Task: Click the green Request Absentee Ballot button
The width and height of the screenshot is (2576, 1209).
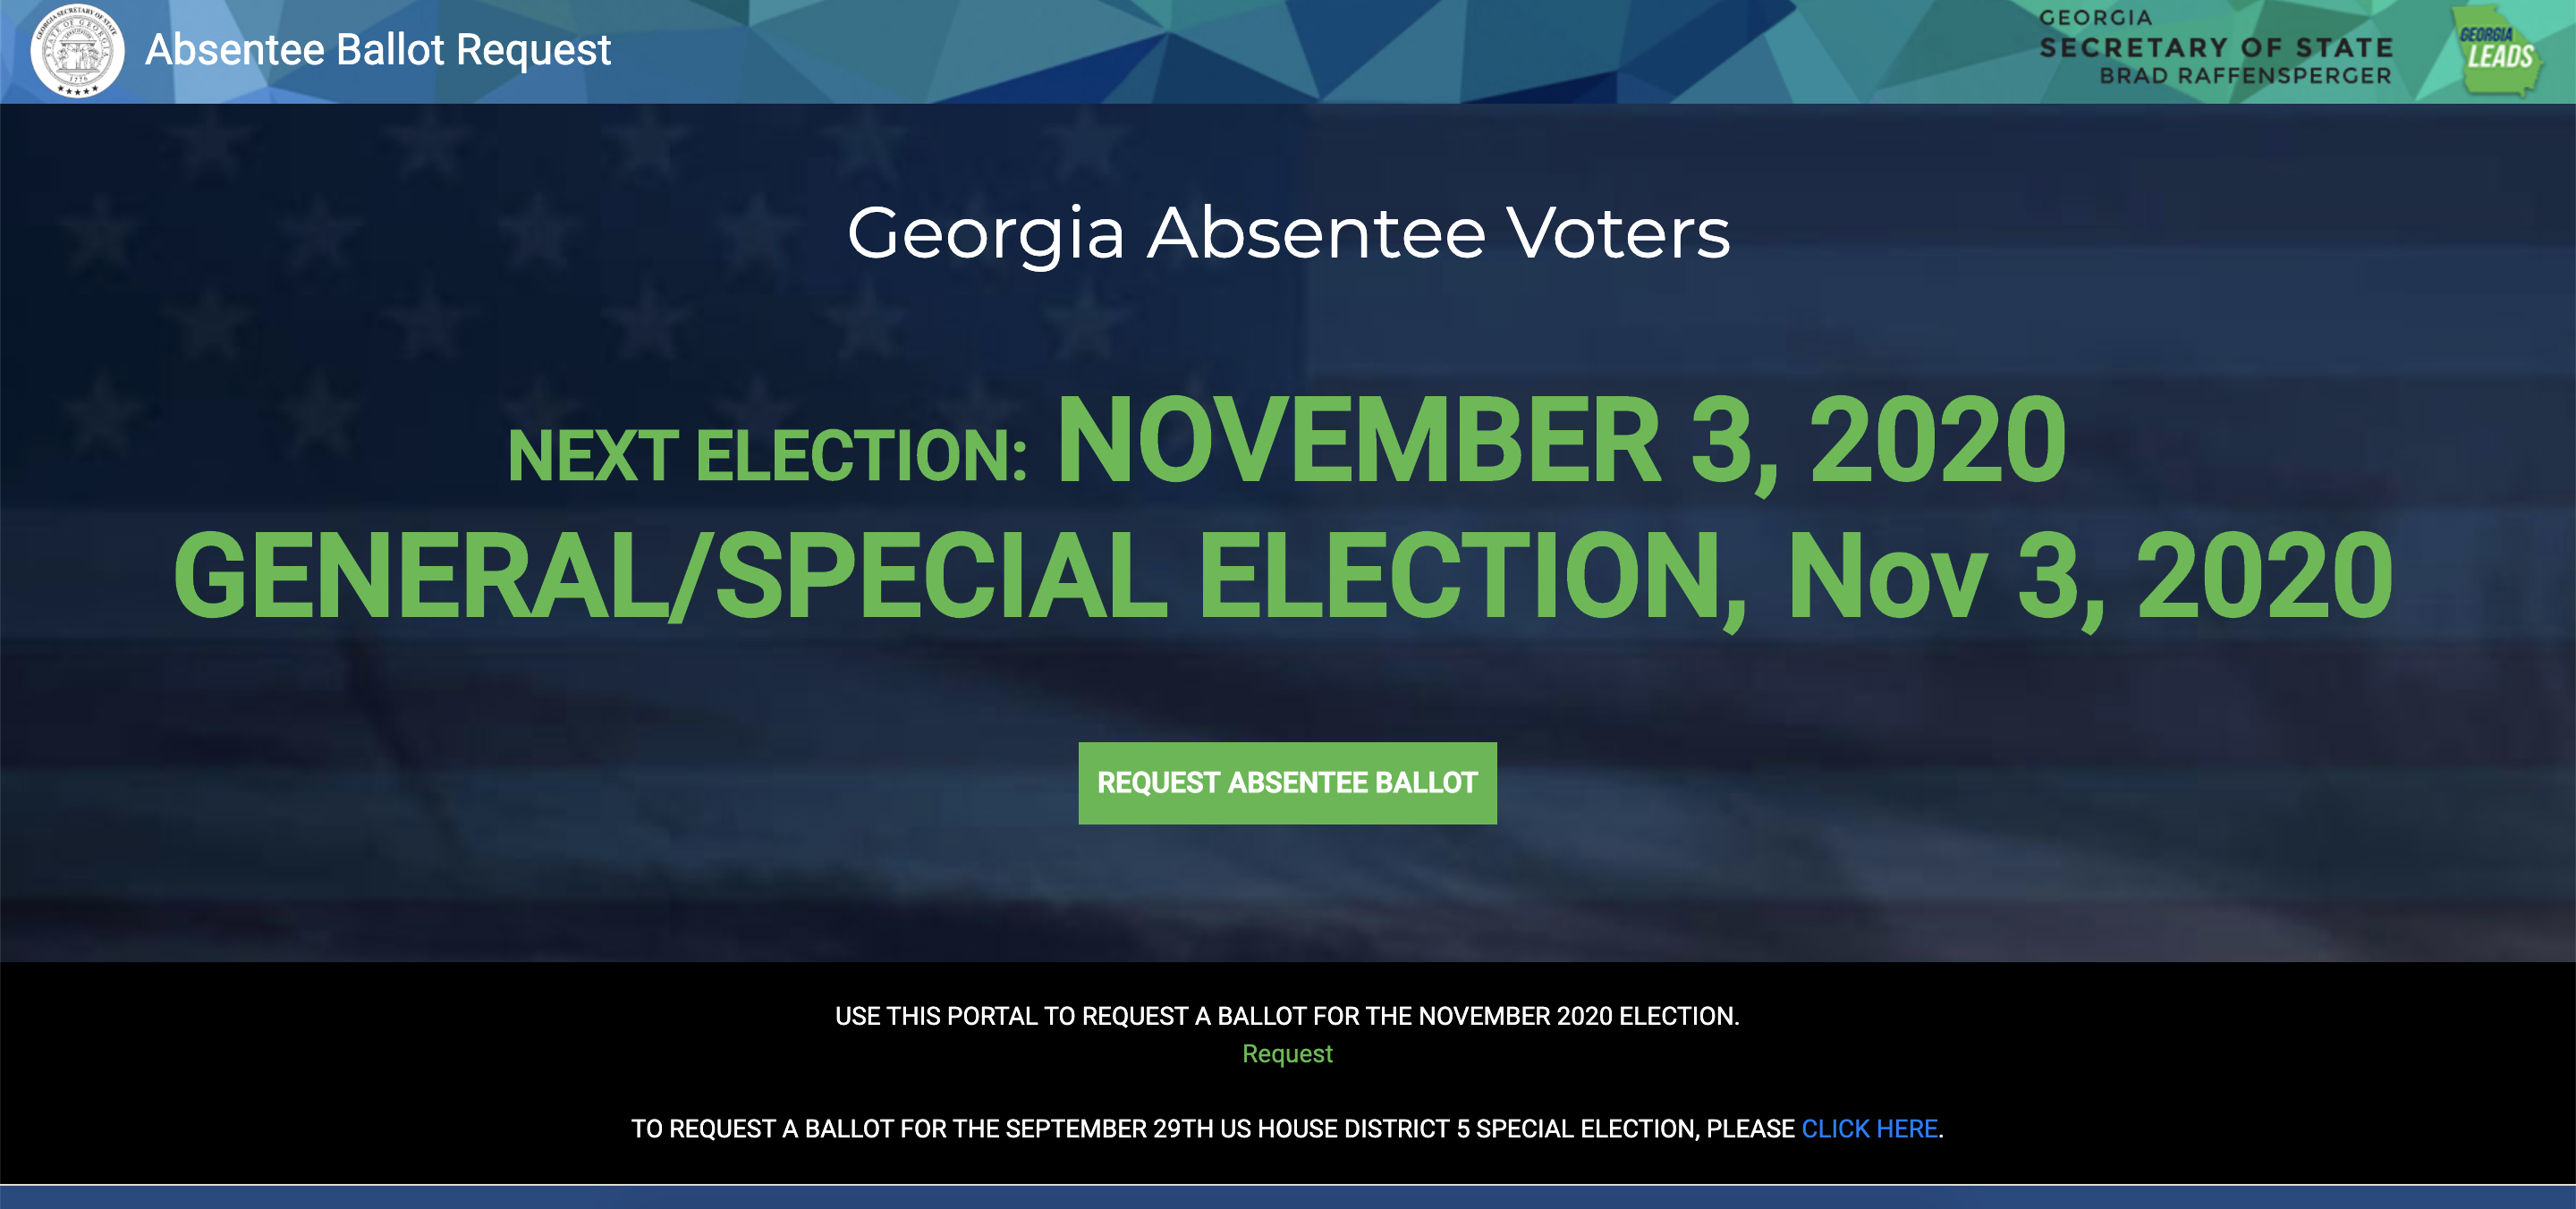Action: point(1287,783)
